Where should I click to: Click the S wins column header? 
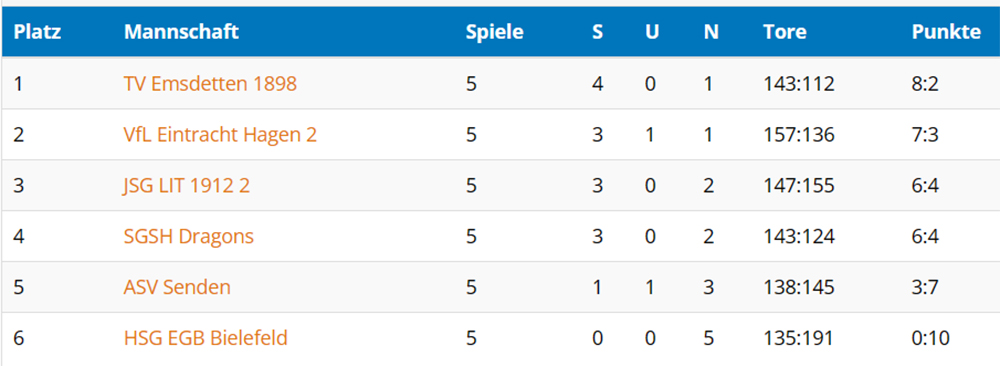(x=598, y=32)
